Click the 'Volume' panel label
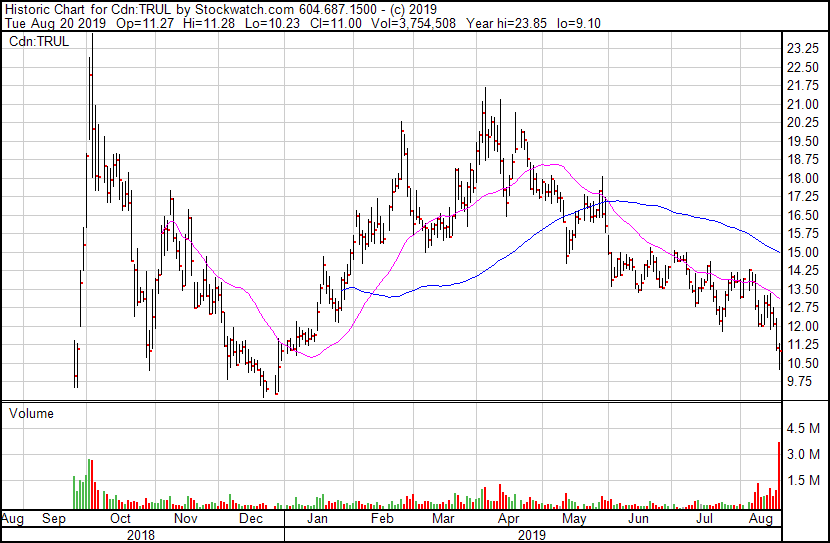This screenshot has height=543, width=830. click(x=31, y=413)
